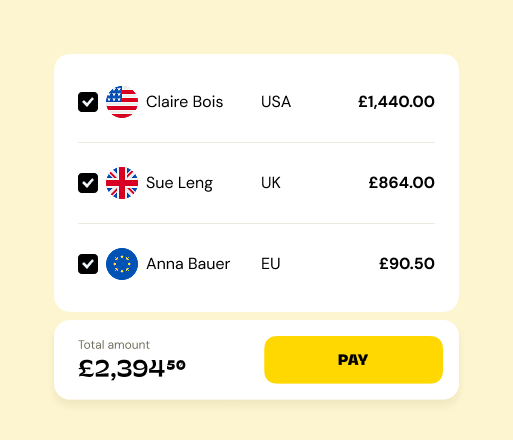The width and height of the screenshot is (513, 440).
Task: Click the divider below Claire Bois row
Action: coord(256,142)
